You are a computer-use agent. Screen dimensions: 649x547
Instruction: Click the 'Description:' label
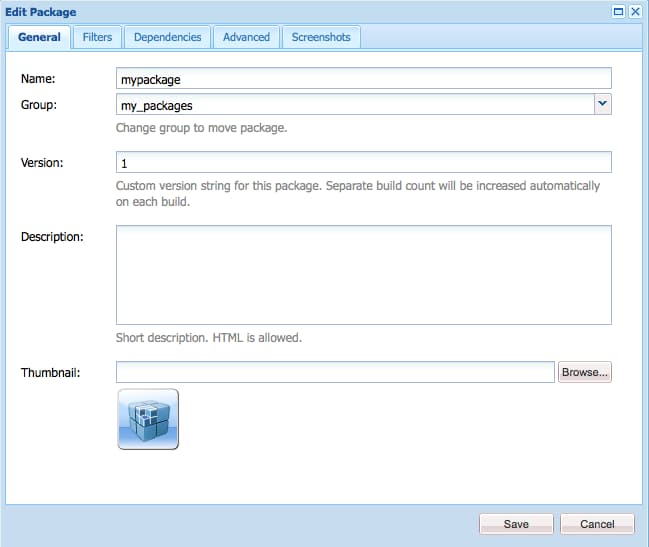click(x=52, y=237)
